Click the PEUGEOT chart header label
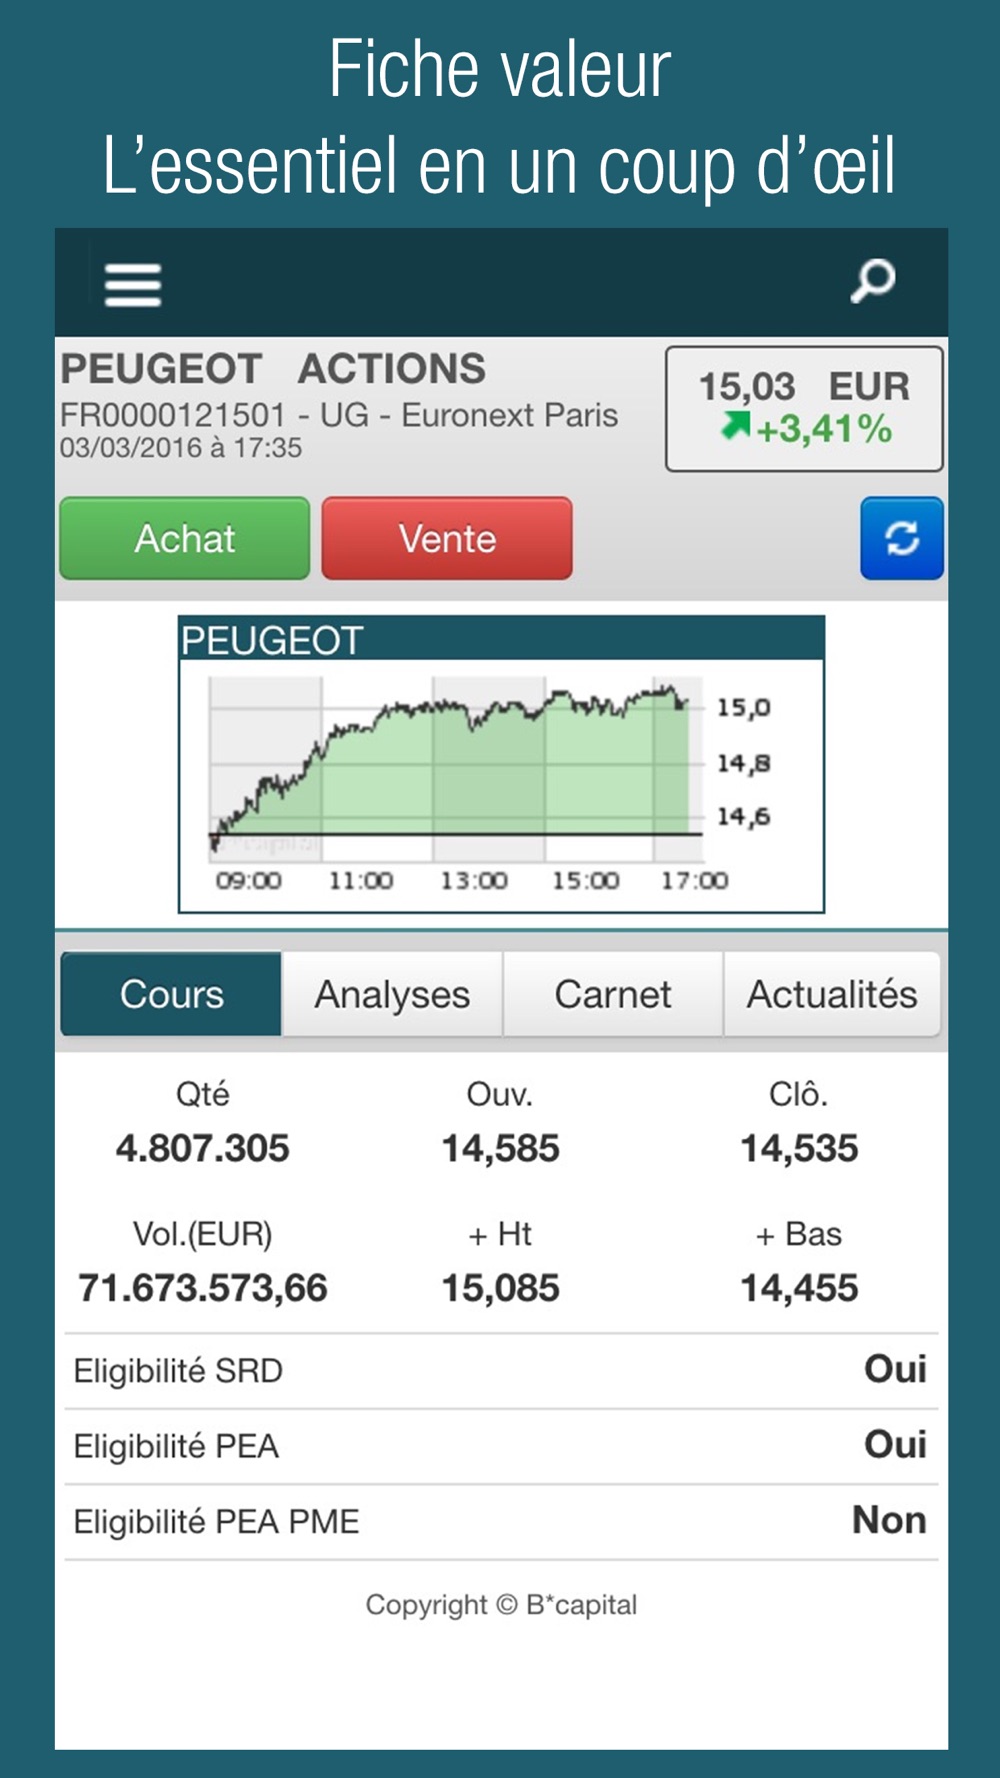 pos(271,640)
